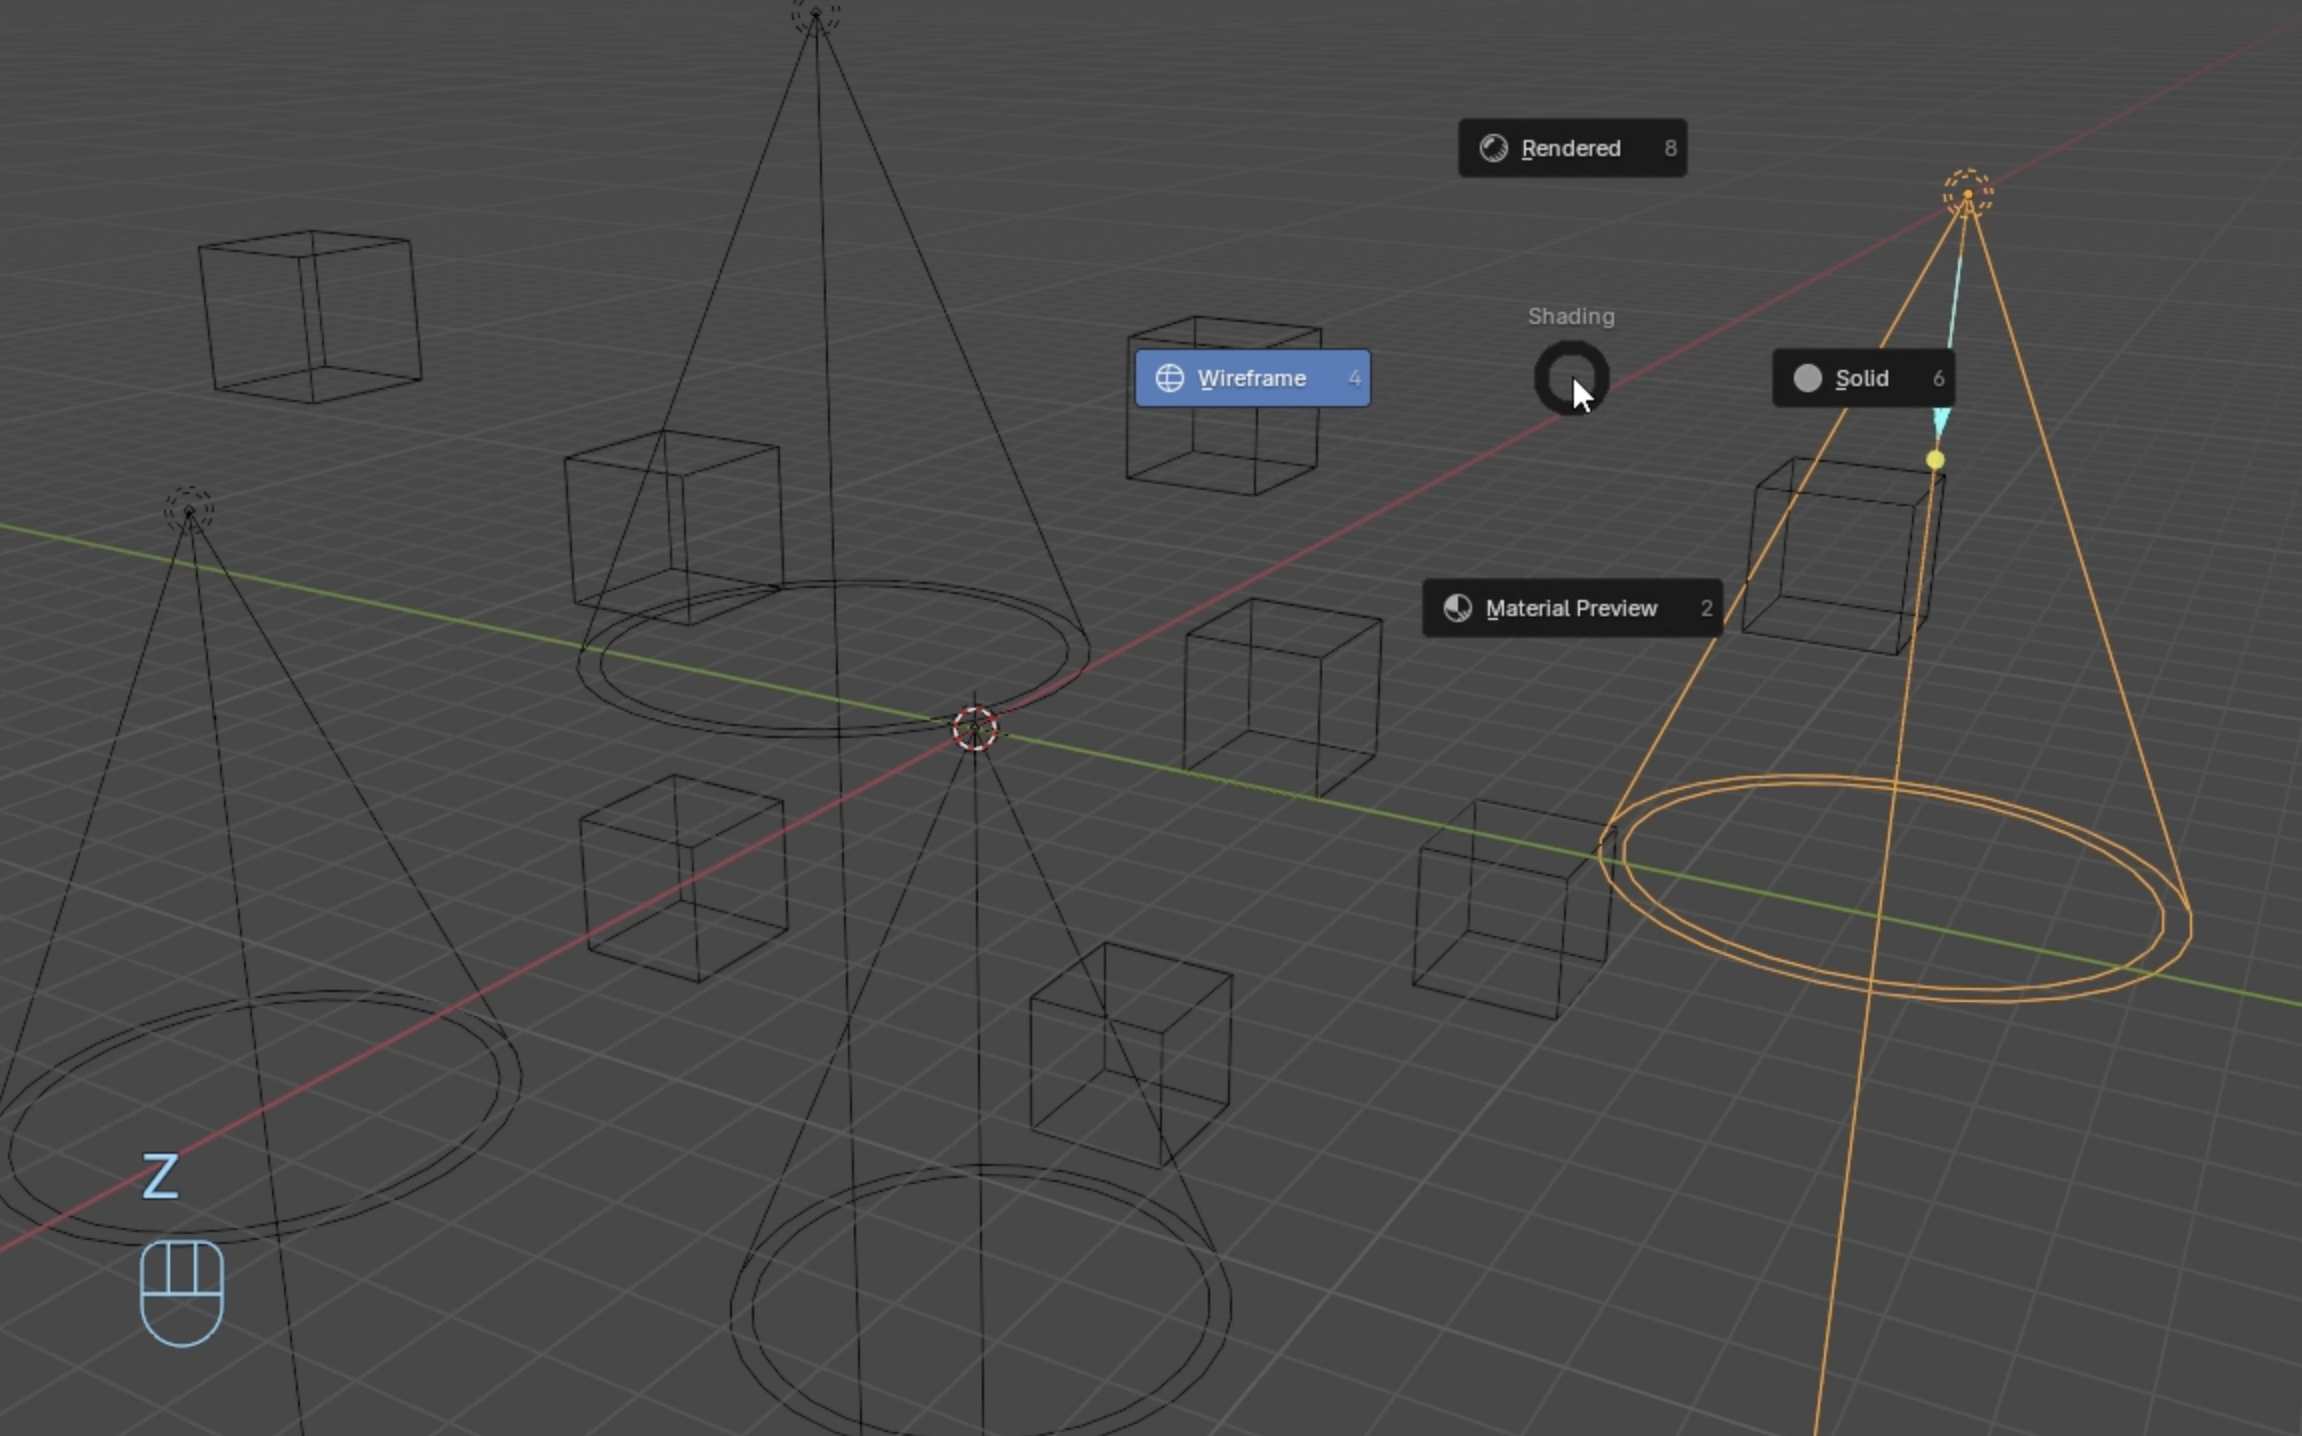Click yellow dot handle on selected light

(1935, 460)
